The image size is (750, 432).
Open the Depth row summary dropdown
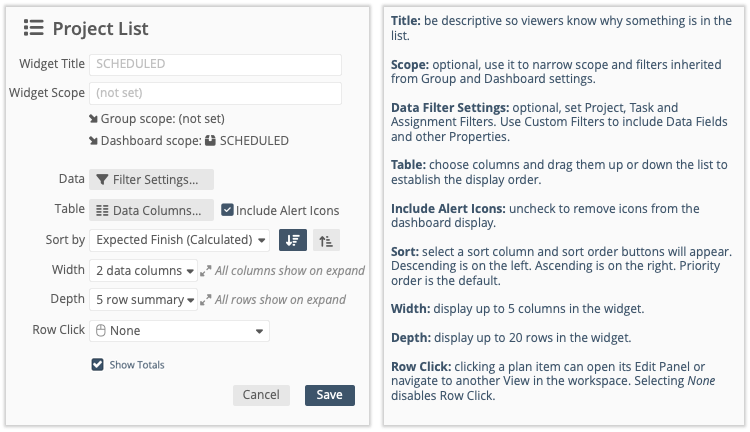pos(144,300)
